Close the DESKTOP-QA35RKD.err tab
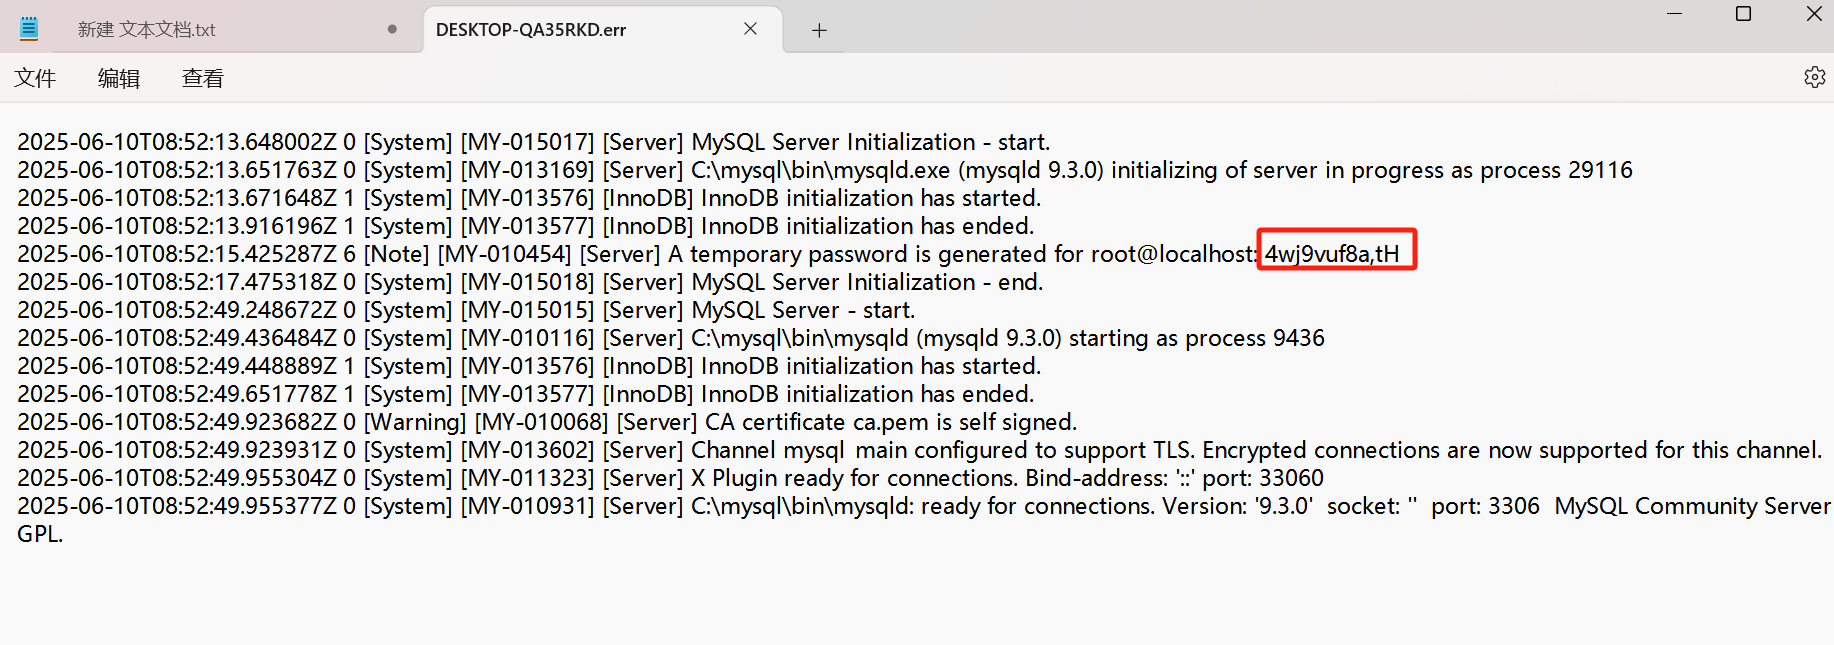Viewport: 1834px width, 645px height. [750, 29]
